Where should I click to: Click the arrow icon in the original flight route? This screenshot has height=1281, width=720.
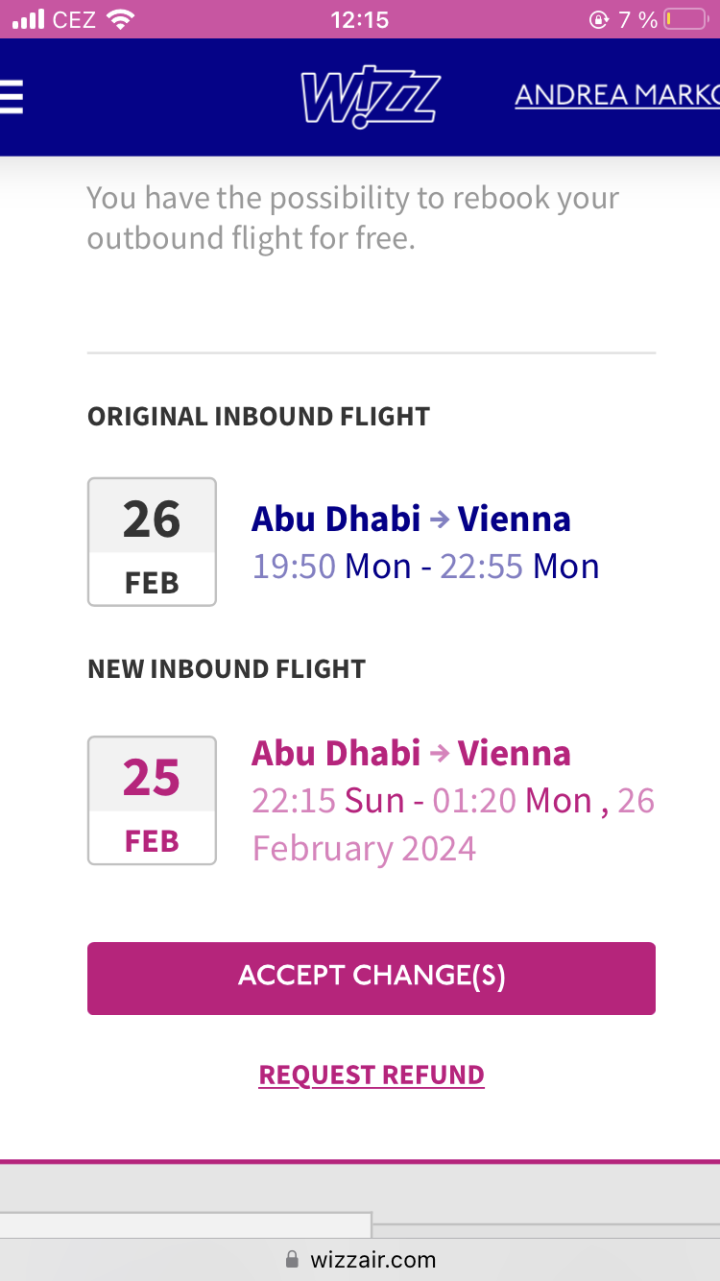[x=439, y=519]
